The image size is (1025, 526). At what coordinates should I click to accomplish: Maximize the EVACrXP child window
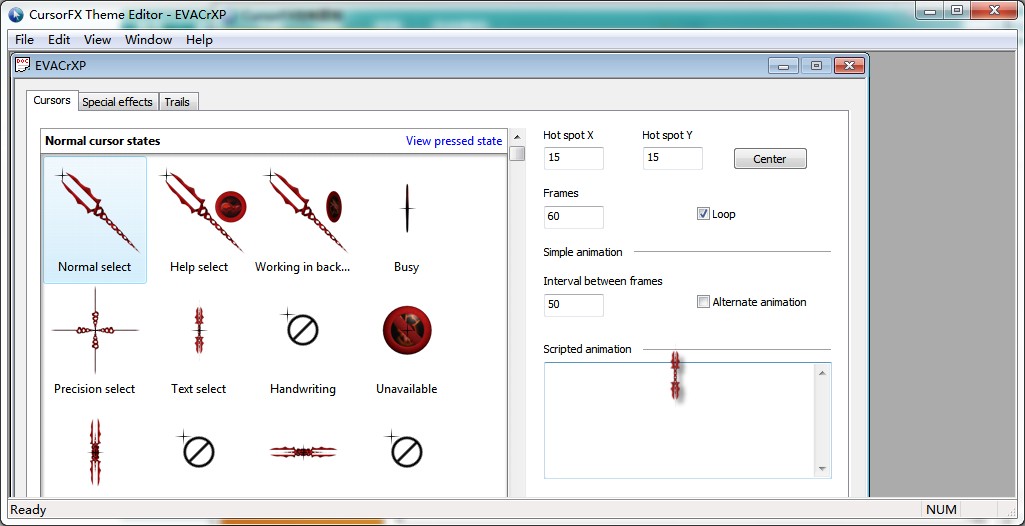click(816, 66)
